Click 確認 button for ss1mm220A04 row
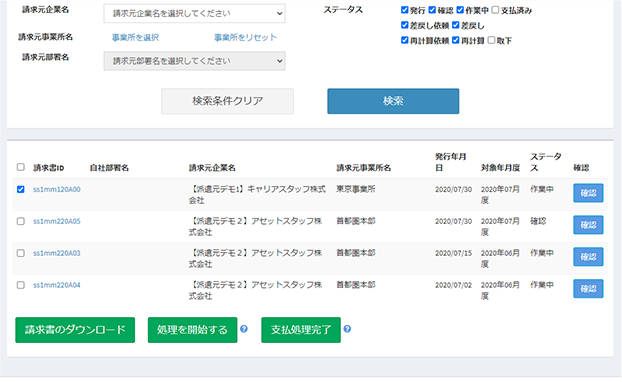Screen dimensions: 622x382 (588, 288)
